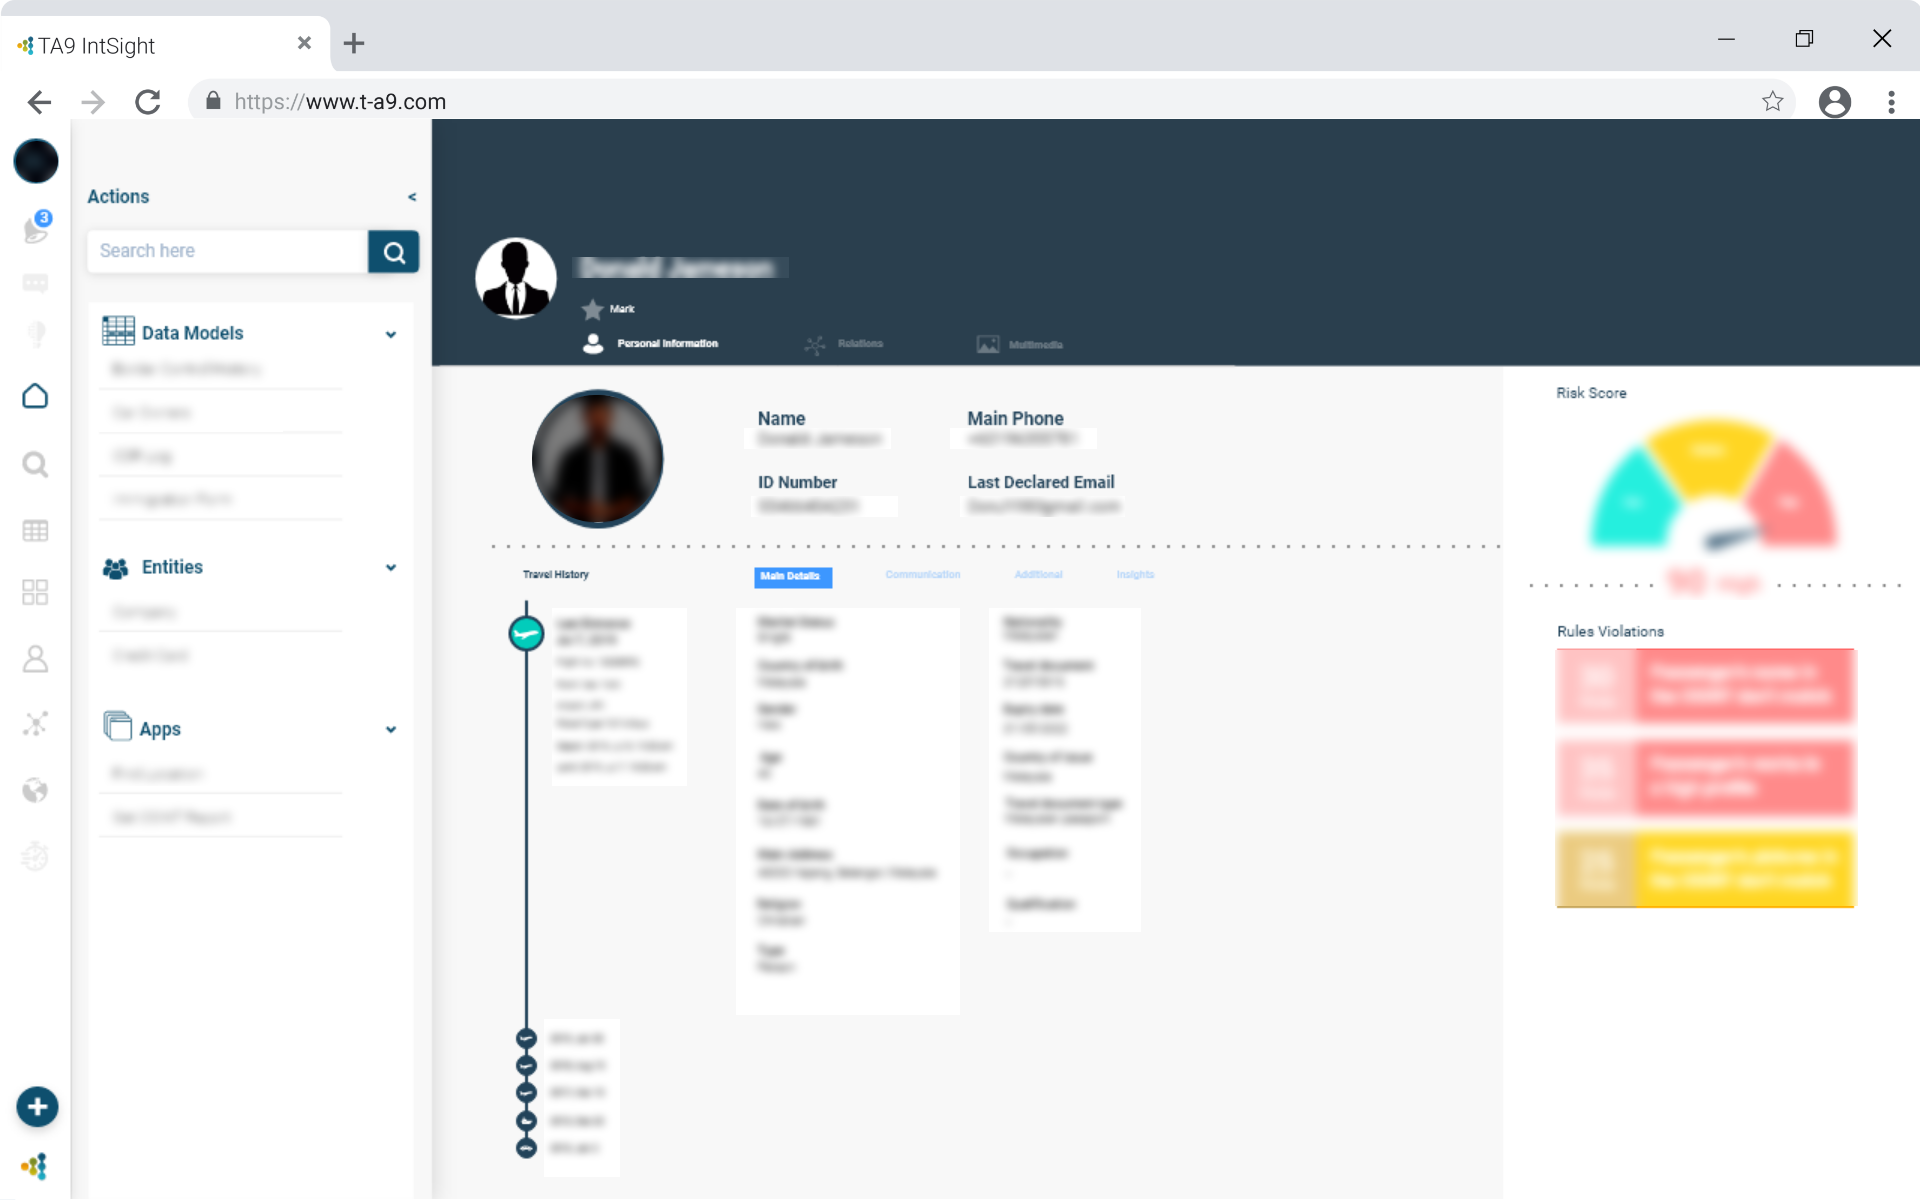The width and height of the screenshot is (1920, 1200).
Task: Open the notifications icon with badge 3
Action: [36, 229]
